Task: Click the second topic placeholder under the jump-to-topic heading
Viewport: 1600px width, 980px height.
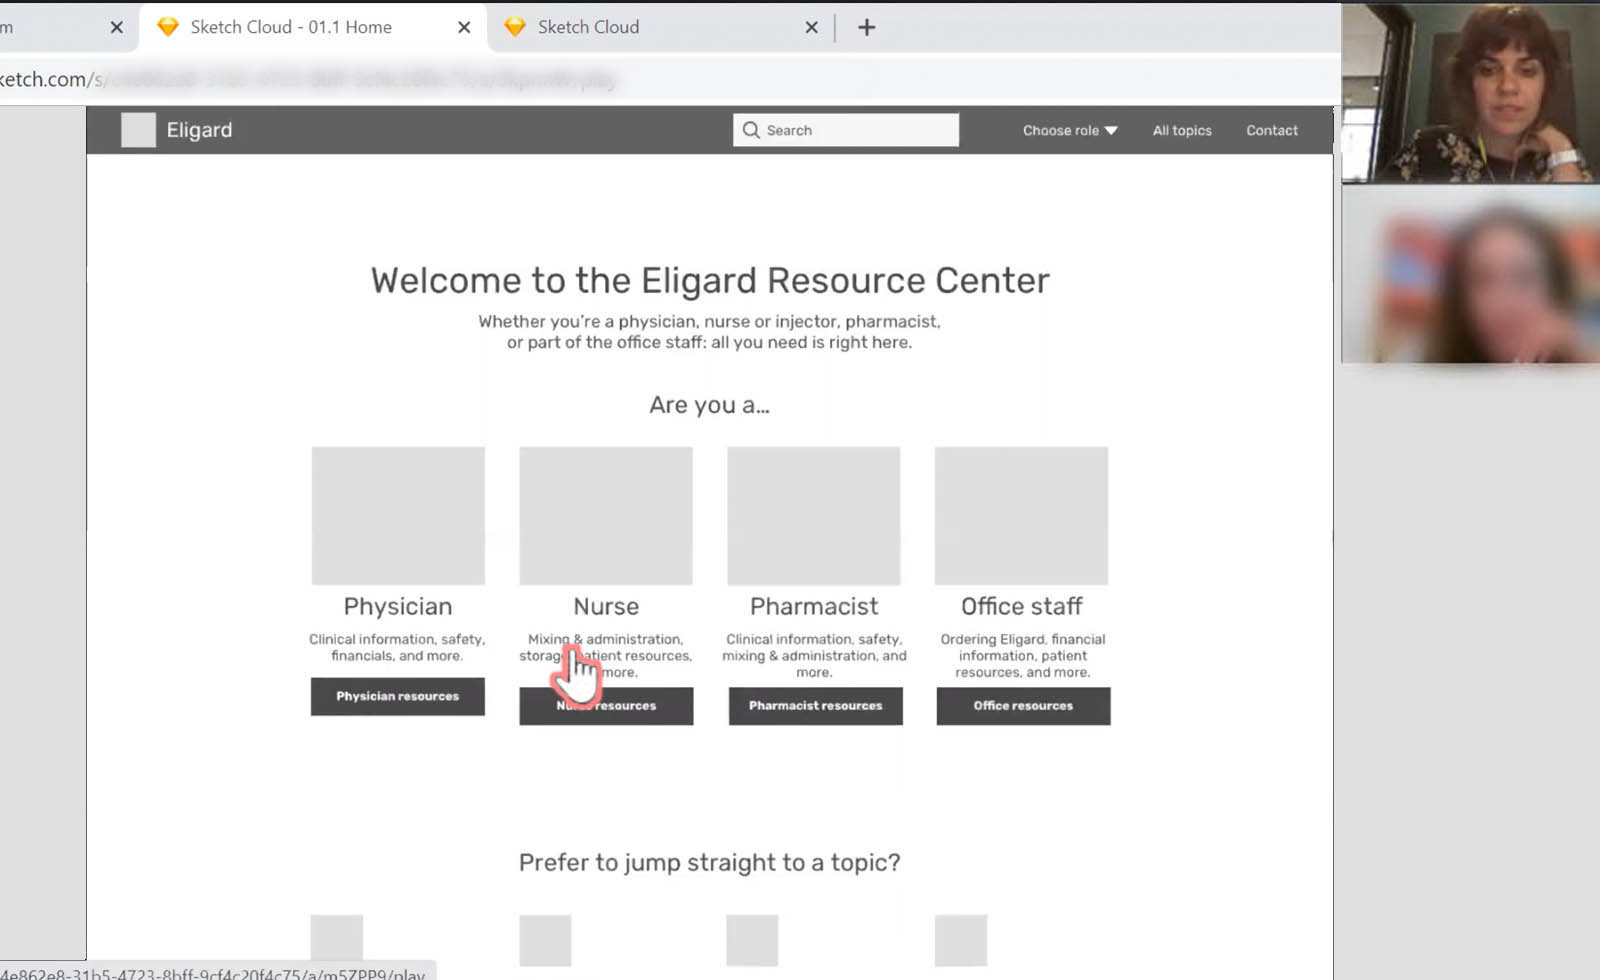Action: (x=545, y=940)
